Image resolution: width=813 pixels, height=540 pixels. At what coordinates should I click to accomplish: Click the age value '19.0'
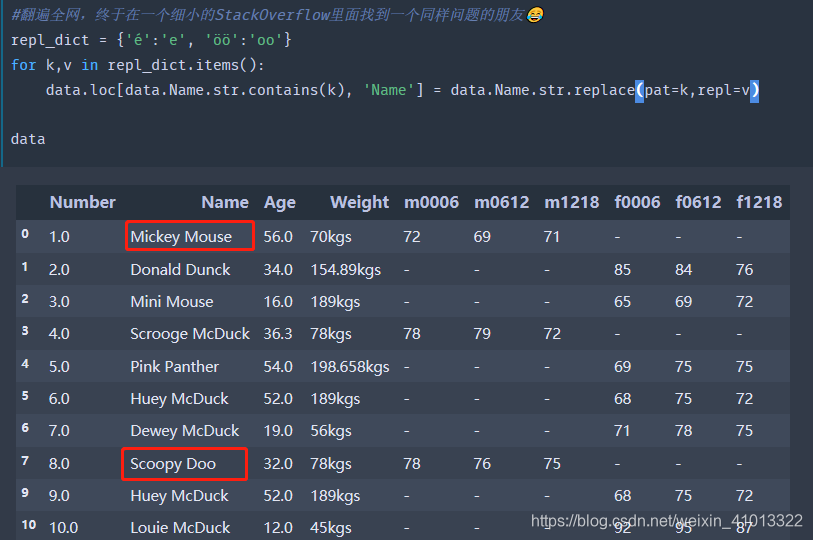point(278,431)
